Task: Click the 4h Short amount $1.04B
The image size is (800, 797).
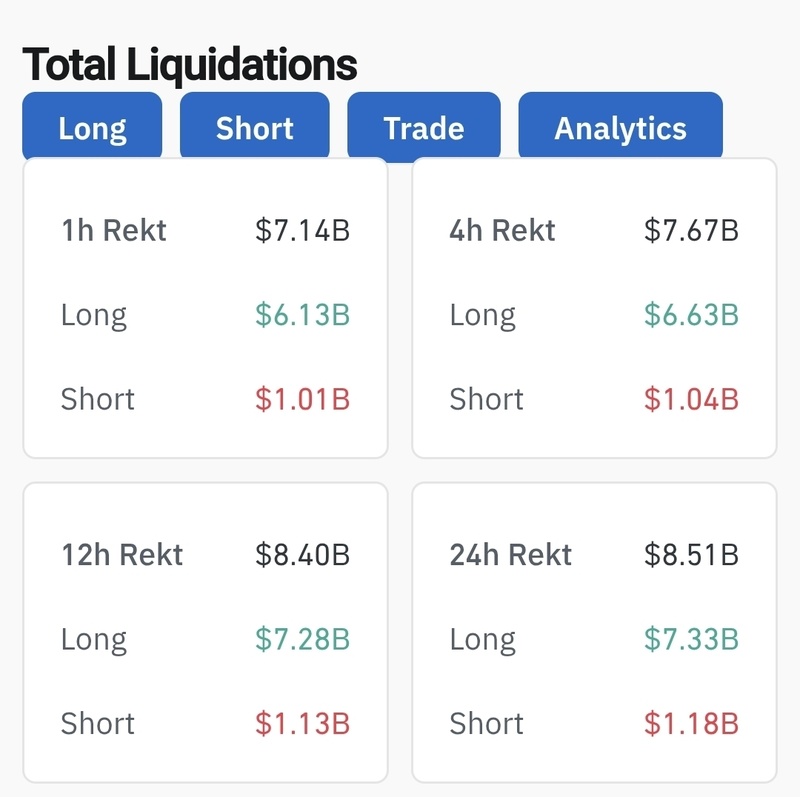Action: click(691, 399)
